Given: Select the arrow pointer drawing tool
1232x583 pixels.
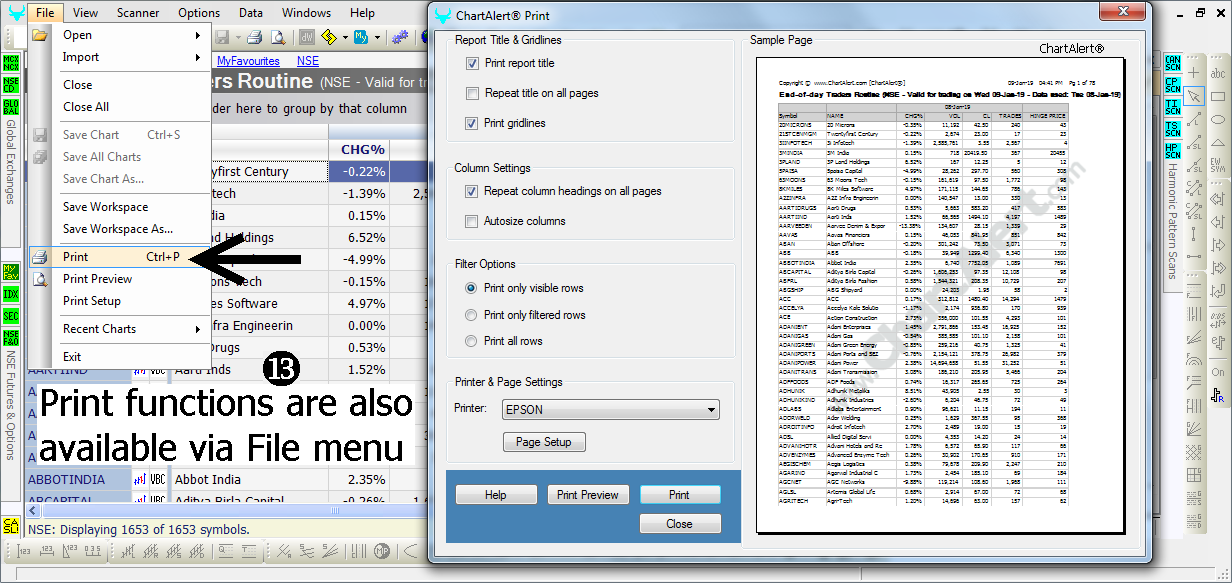Looking at the screenshot, I should point(1195,97).
